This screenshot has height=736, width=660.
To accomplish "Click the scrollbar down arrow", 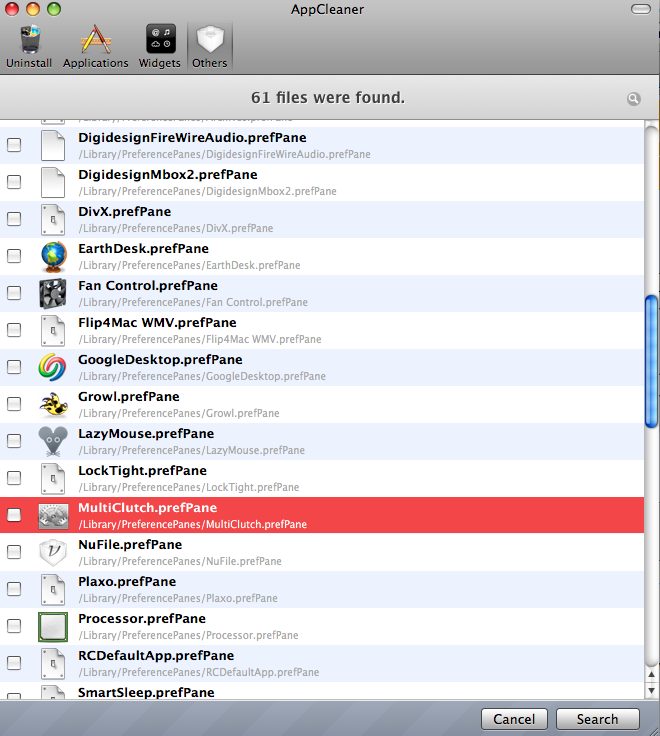I will [x=651, y=690].
